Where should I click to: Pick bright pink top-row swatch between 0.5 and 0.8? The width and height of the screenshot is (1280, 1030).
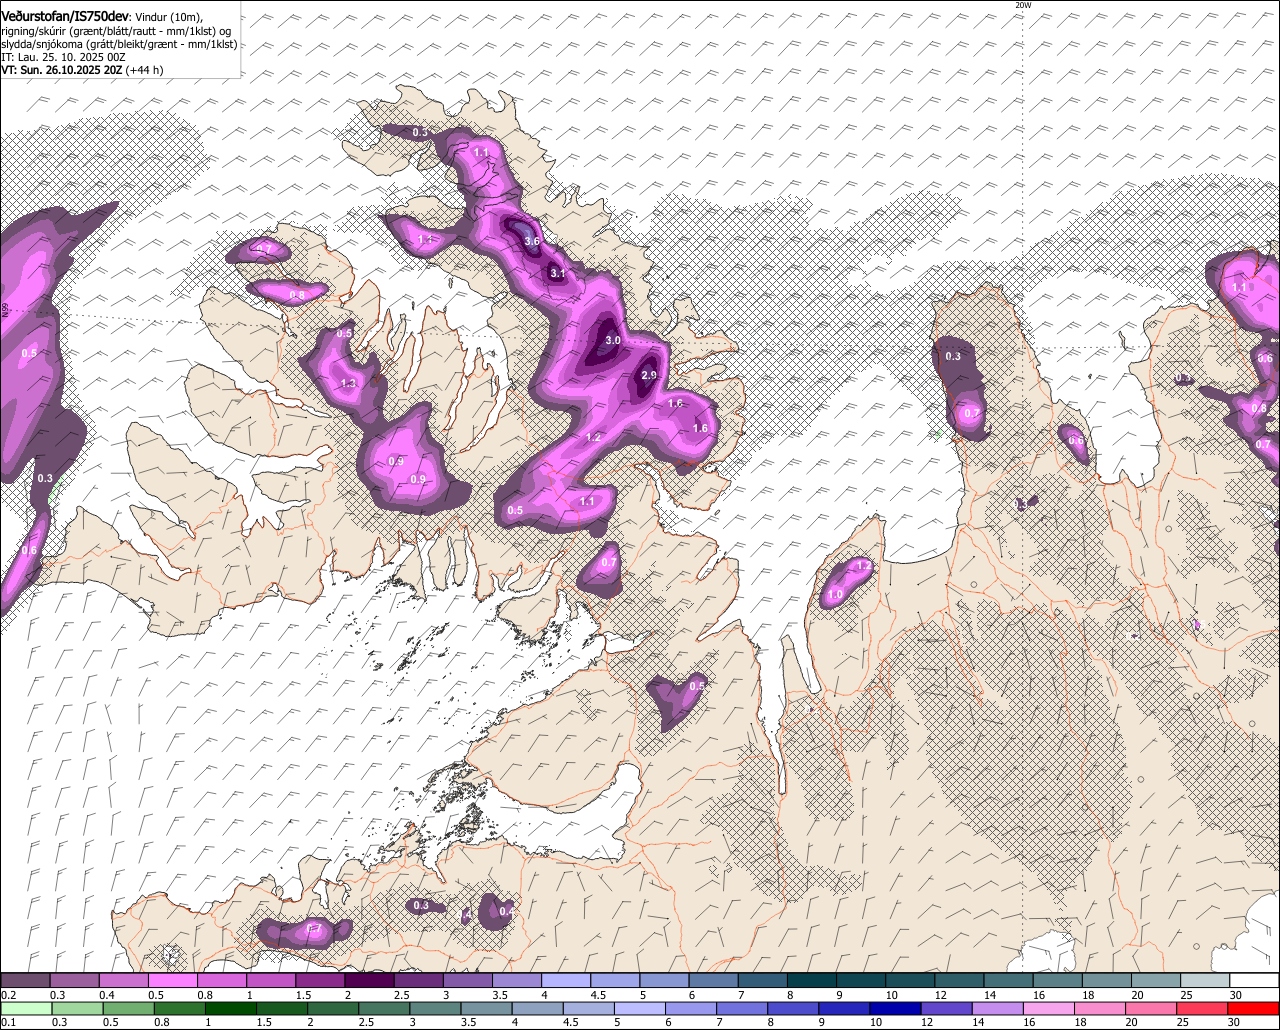[174, 981]
